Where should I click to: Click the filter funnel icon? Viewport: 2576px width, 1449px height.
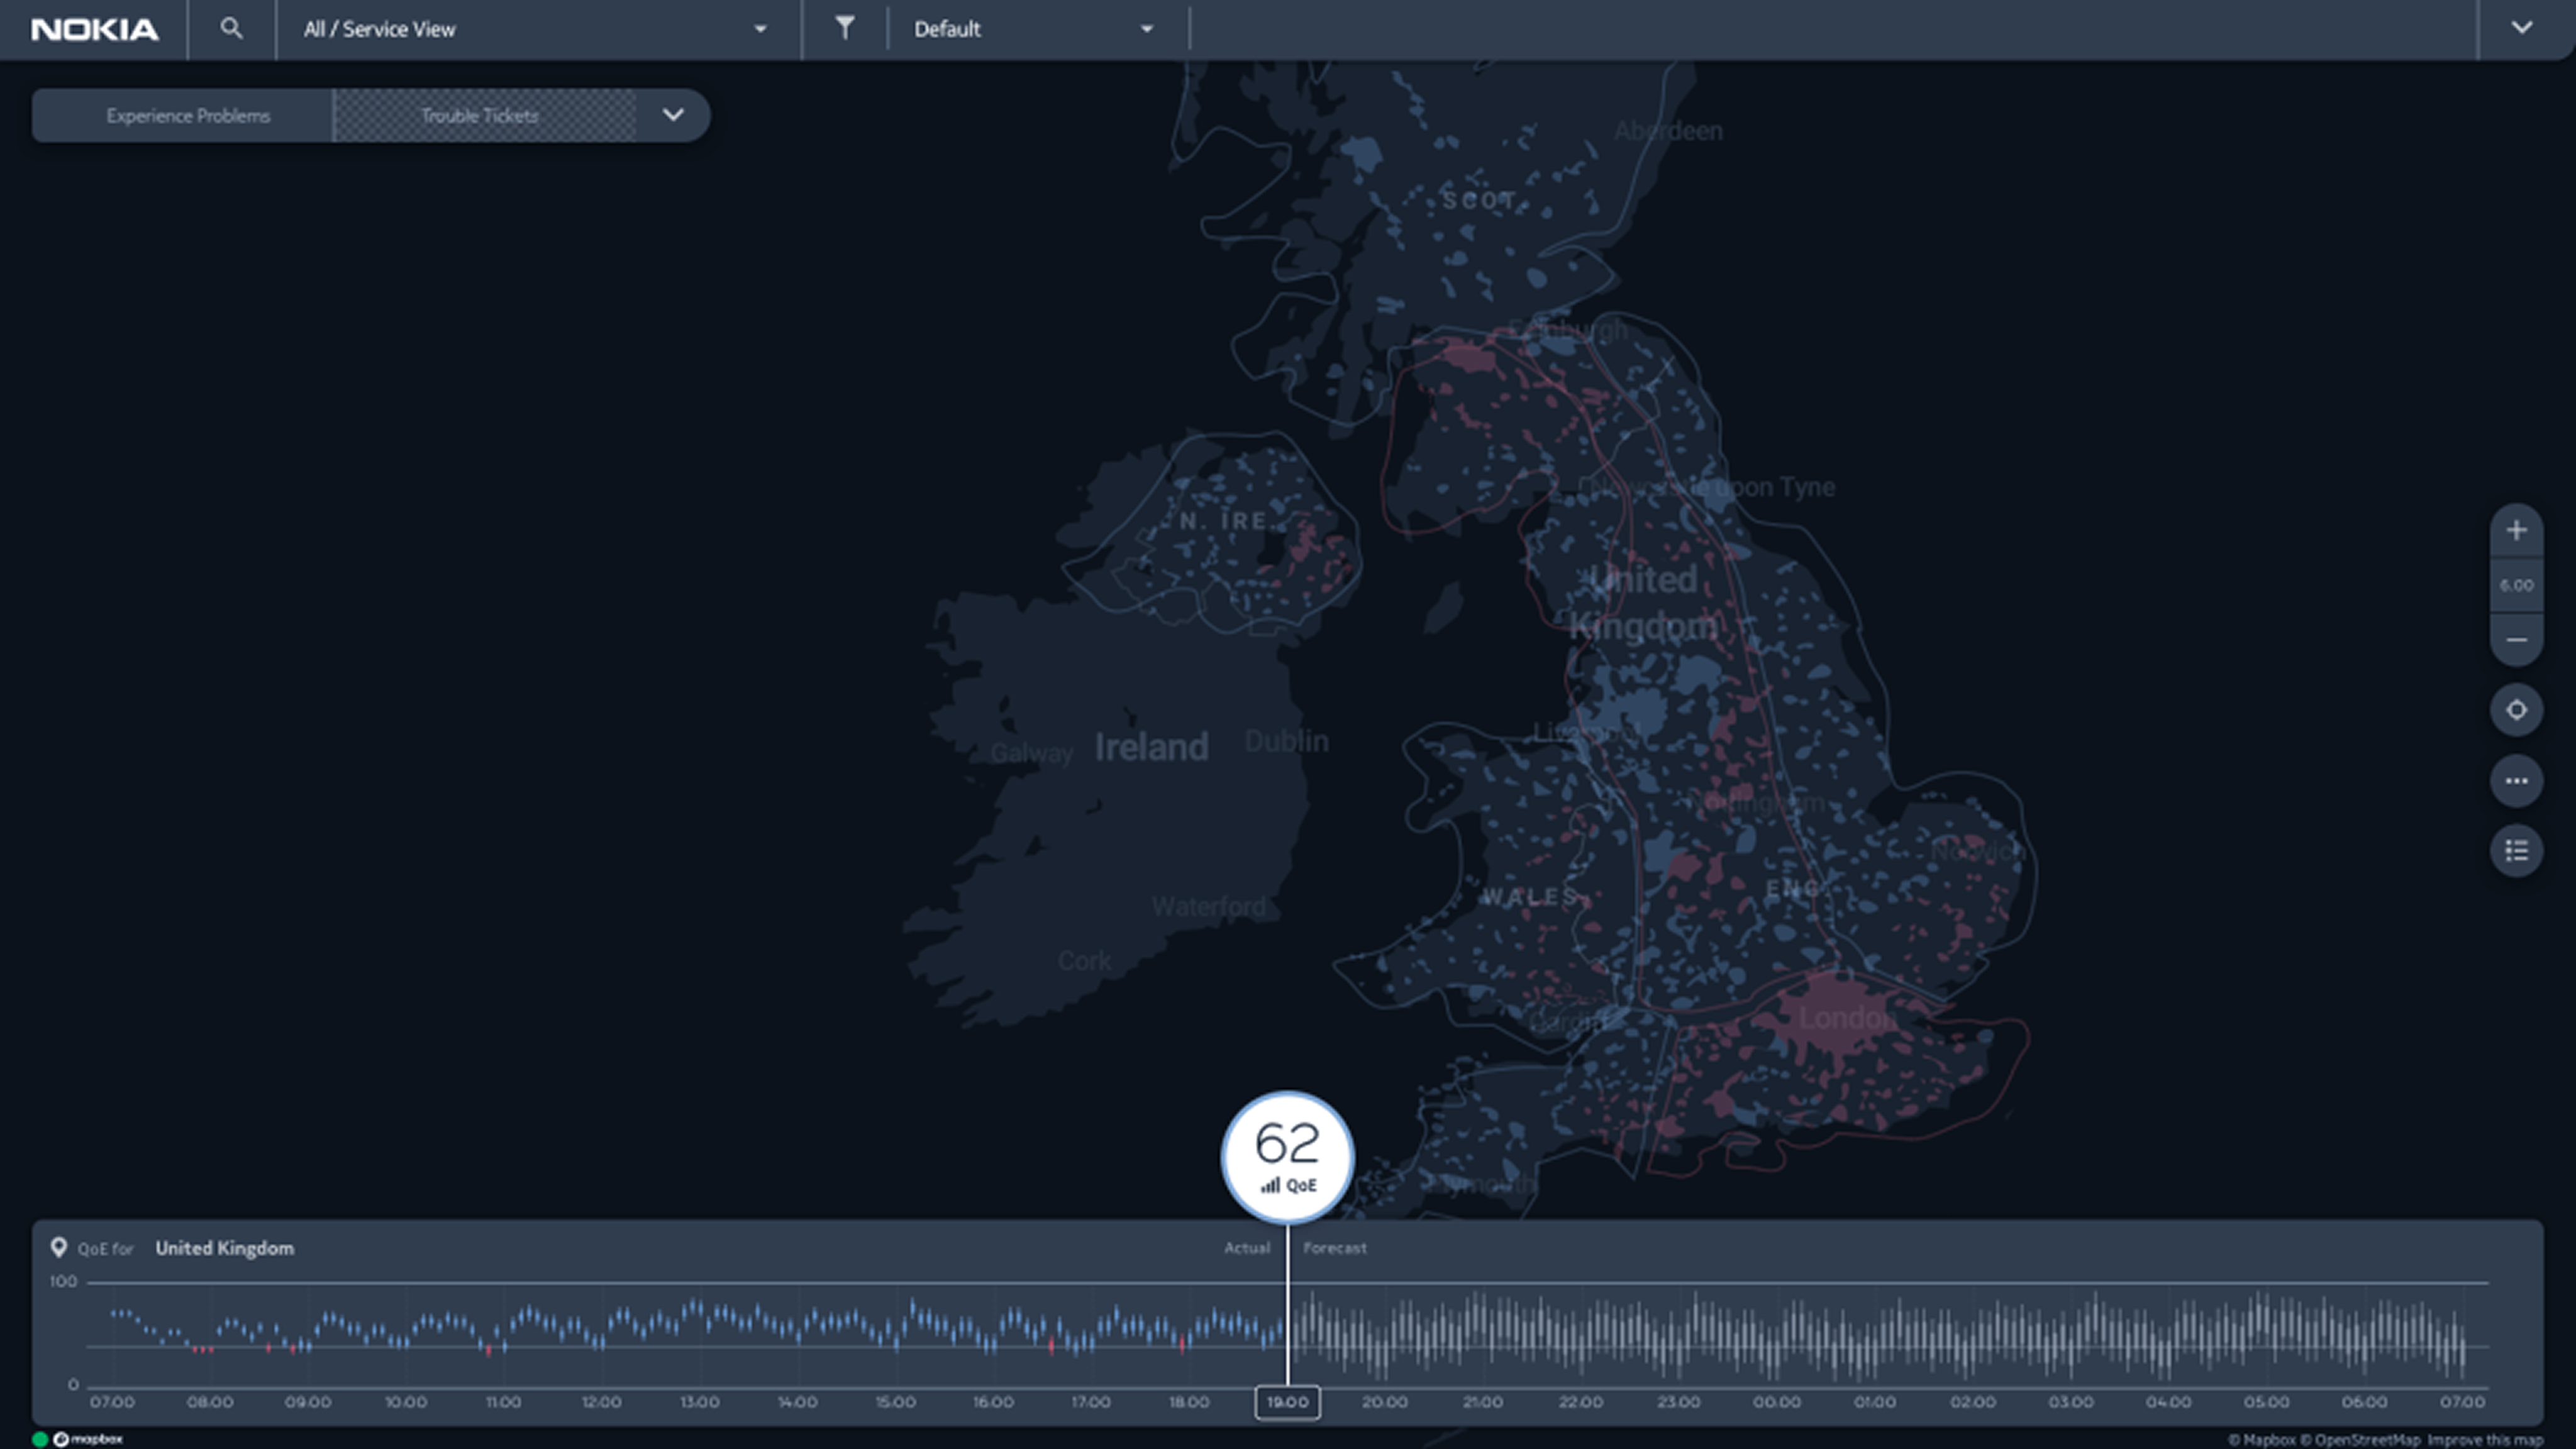point(845,29)
